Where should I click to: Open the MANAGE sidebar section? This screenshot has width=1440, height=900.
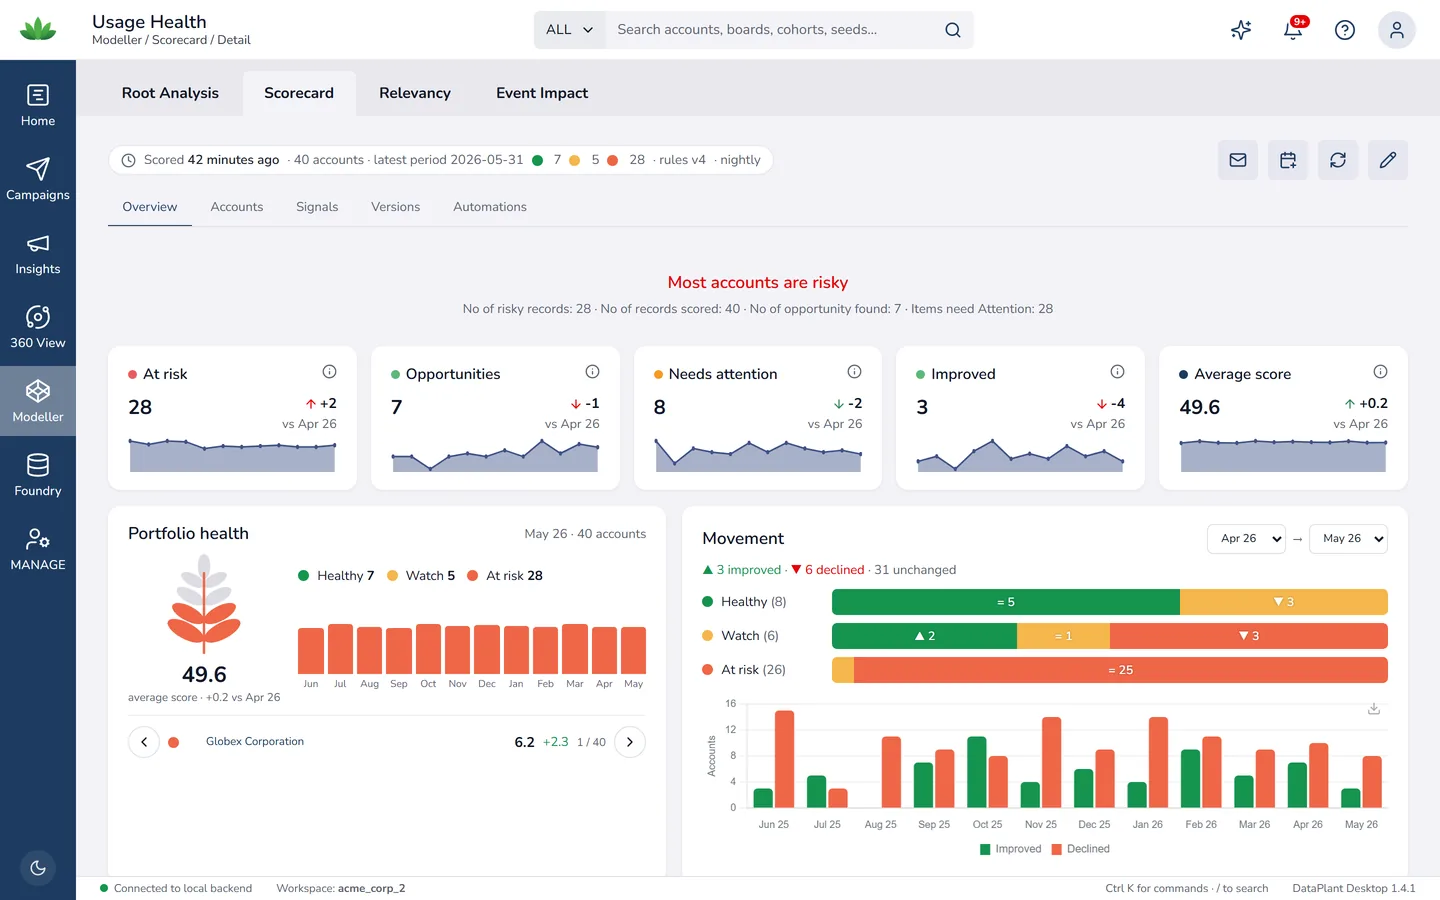pos(38,550)
